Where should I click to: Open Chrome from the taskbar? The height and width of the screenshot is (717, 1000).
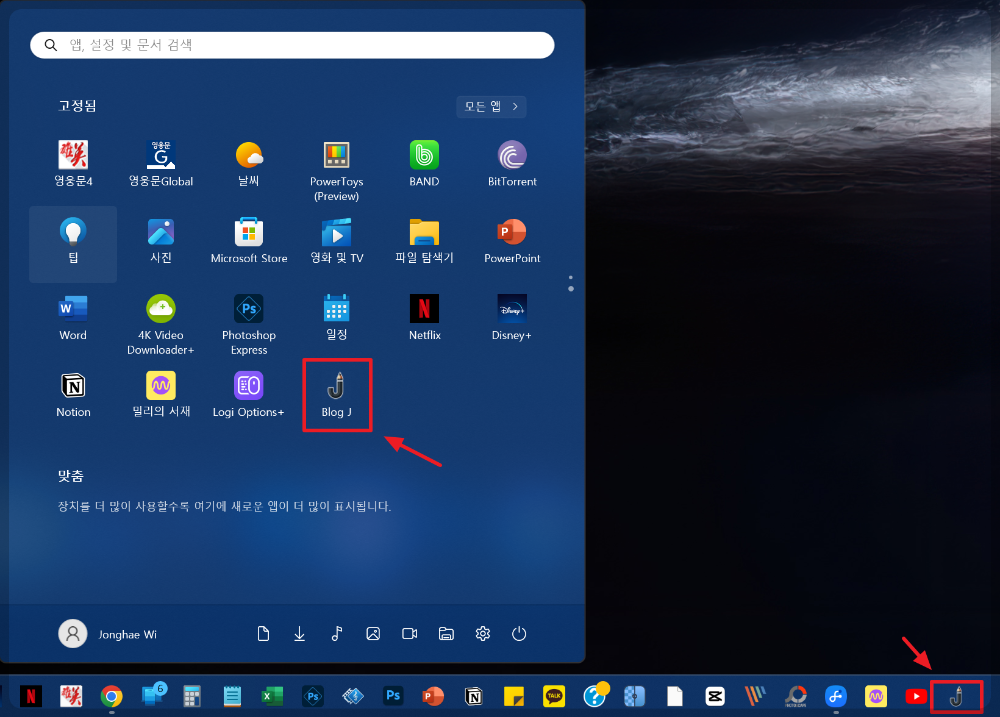112,696
